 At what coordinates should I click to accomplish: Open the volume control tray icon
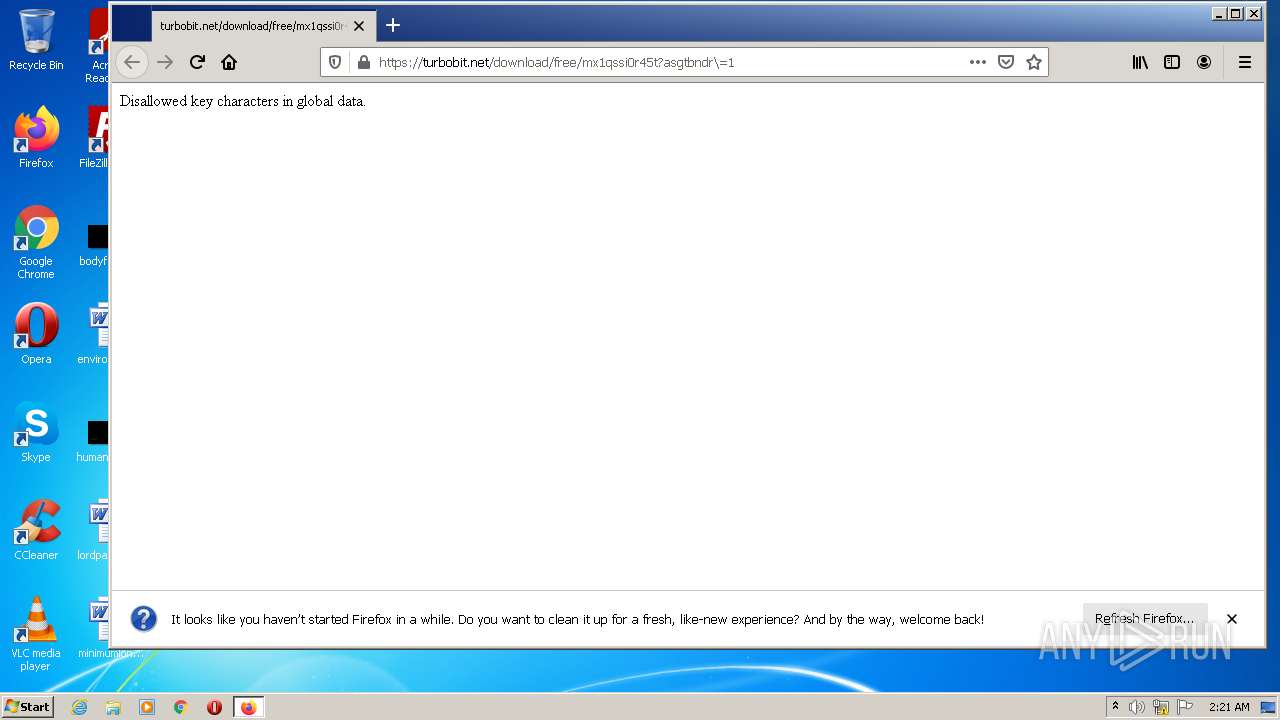(1137, 707)
